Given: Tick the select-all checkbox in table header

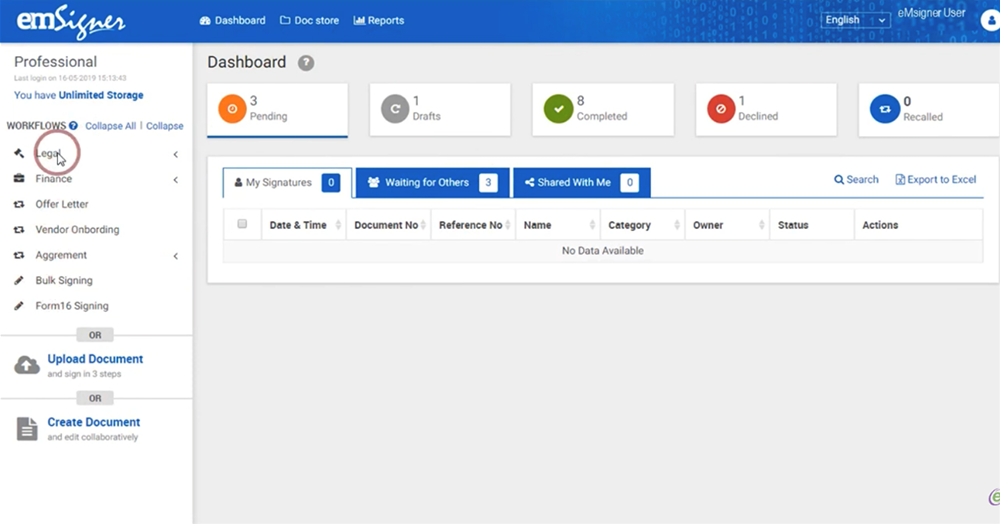Looking at the screenshot, I should click(x=242, y=224).
